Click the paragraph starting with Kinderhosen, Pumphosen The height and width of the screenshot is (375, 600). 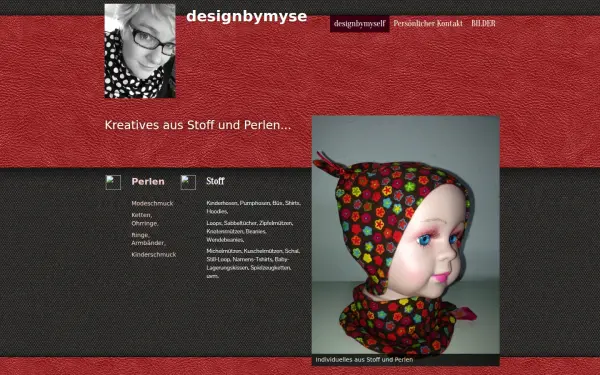[x=254, y=207]
